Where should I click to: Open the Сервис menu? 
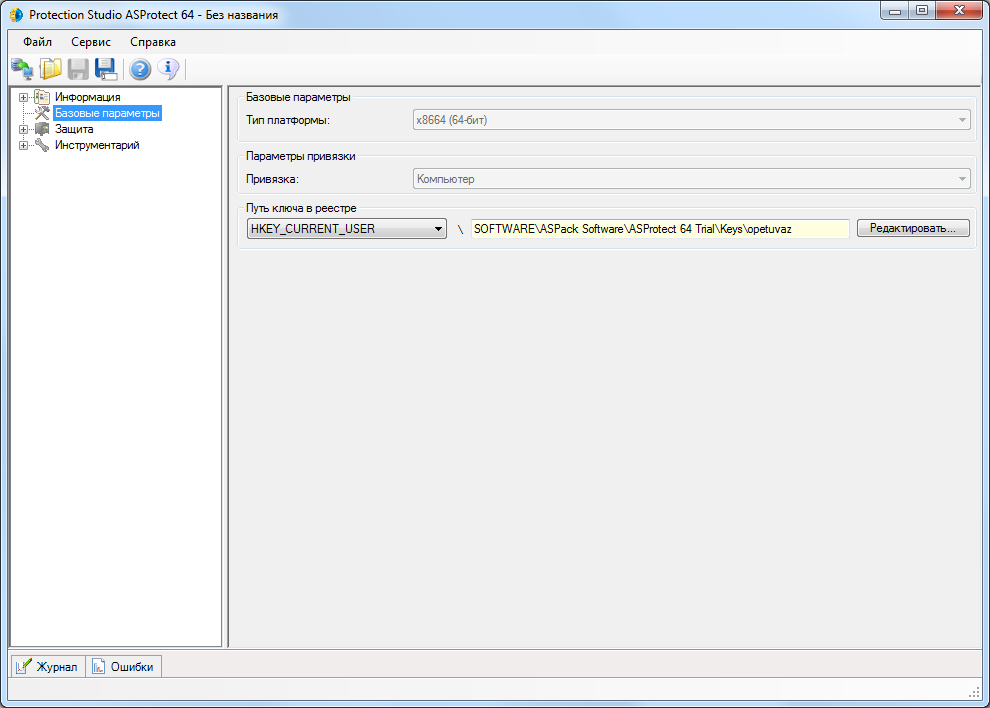(91, 42)
